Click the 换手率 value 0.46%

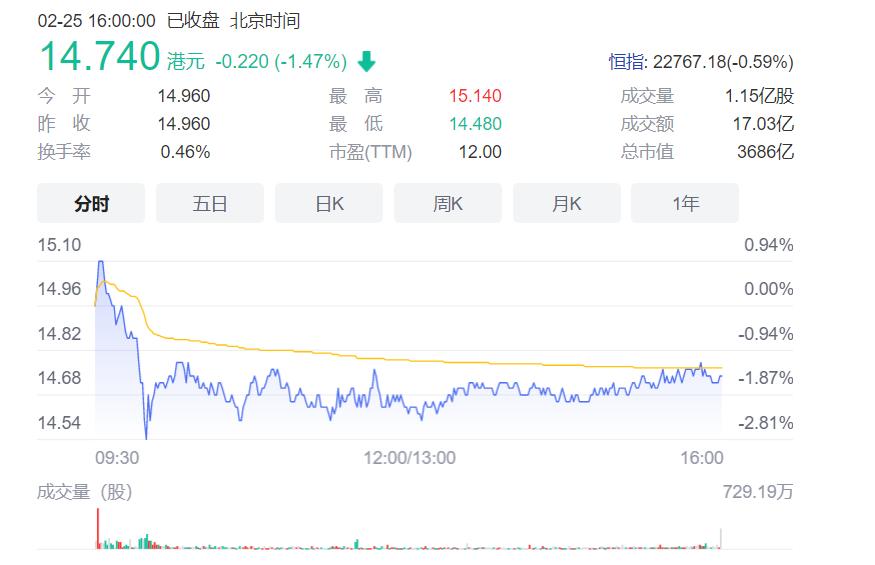point(185,152)
